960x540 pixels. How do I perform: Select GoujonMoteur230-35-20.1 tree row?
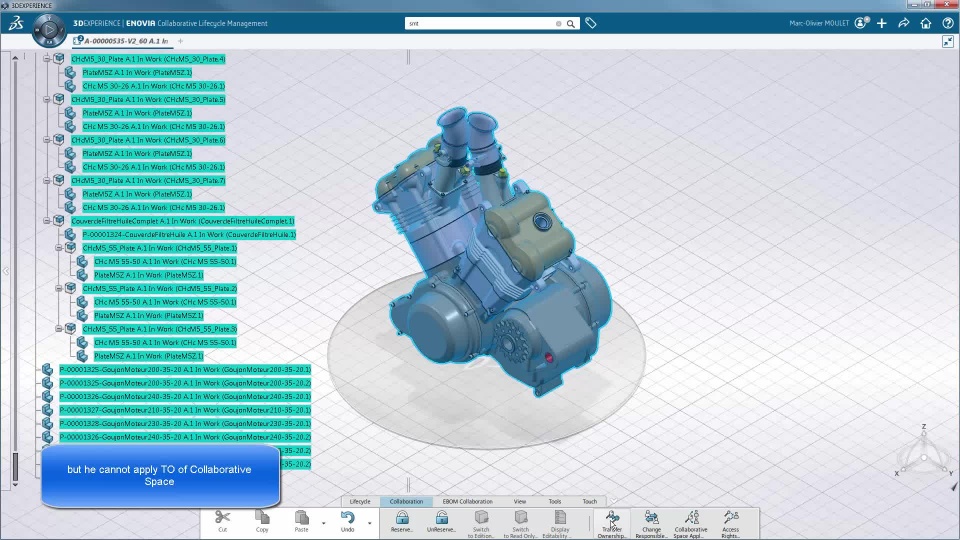click(185, 423)
